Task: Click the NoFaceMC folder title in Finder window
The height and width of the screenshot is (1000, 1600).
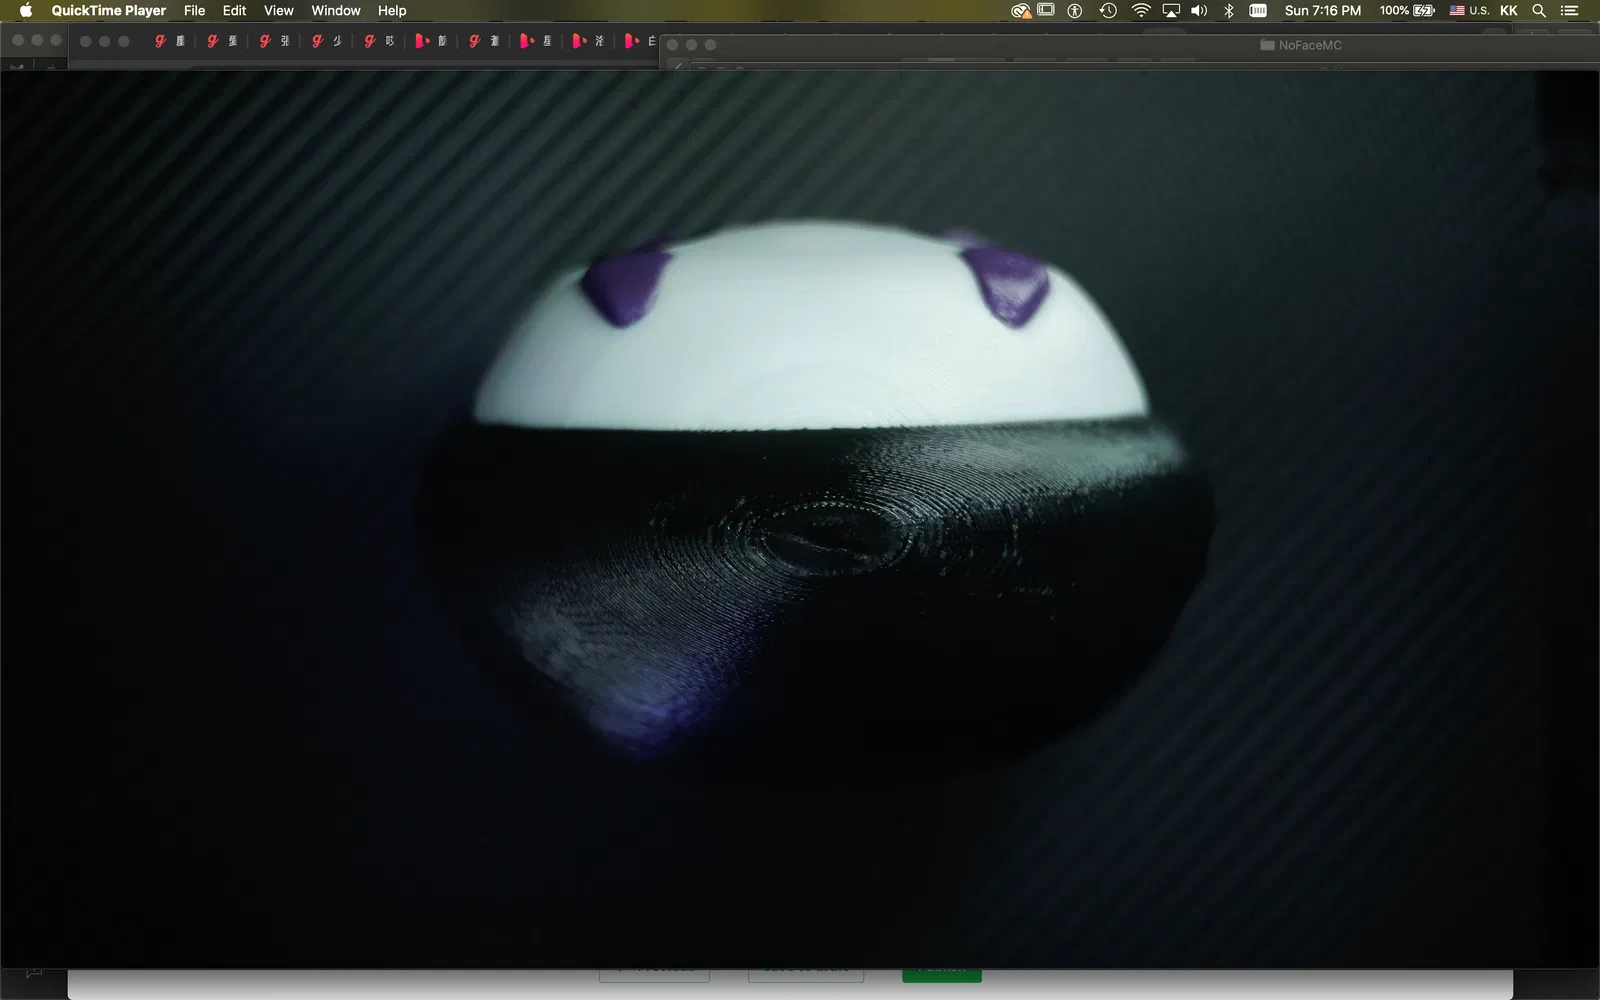Action: coord(1301,45)
